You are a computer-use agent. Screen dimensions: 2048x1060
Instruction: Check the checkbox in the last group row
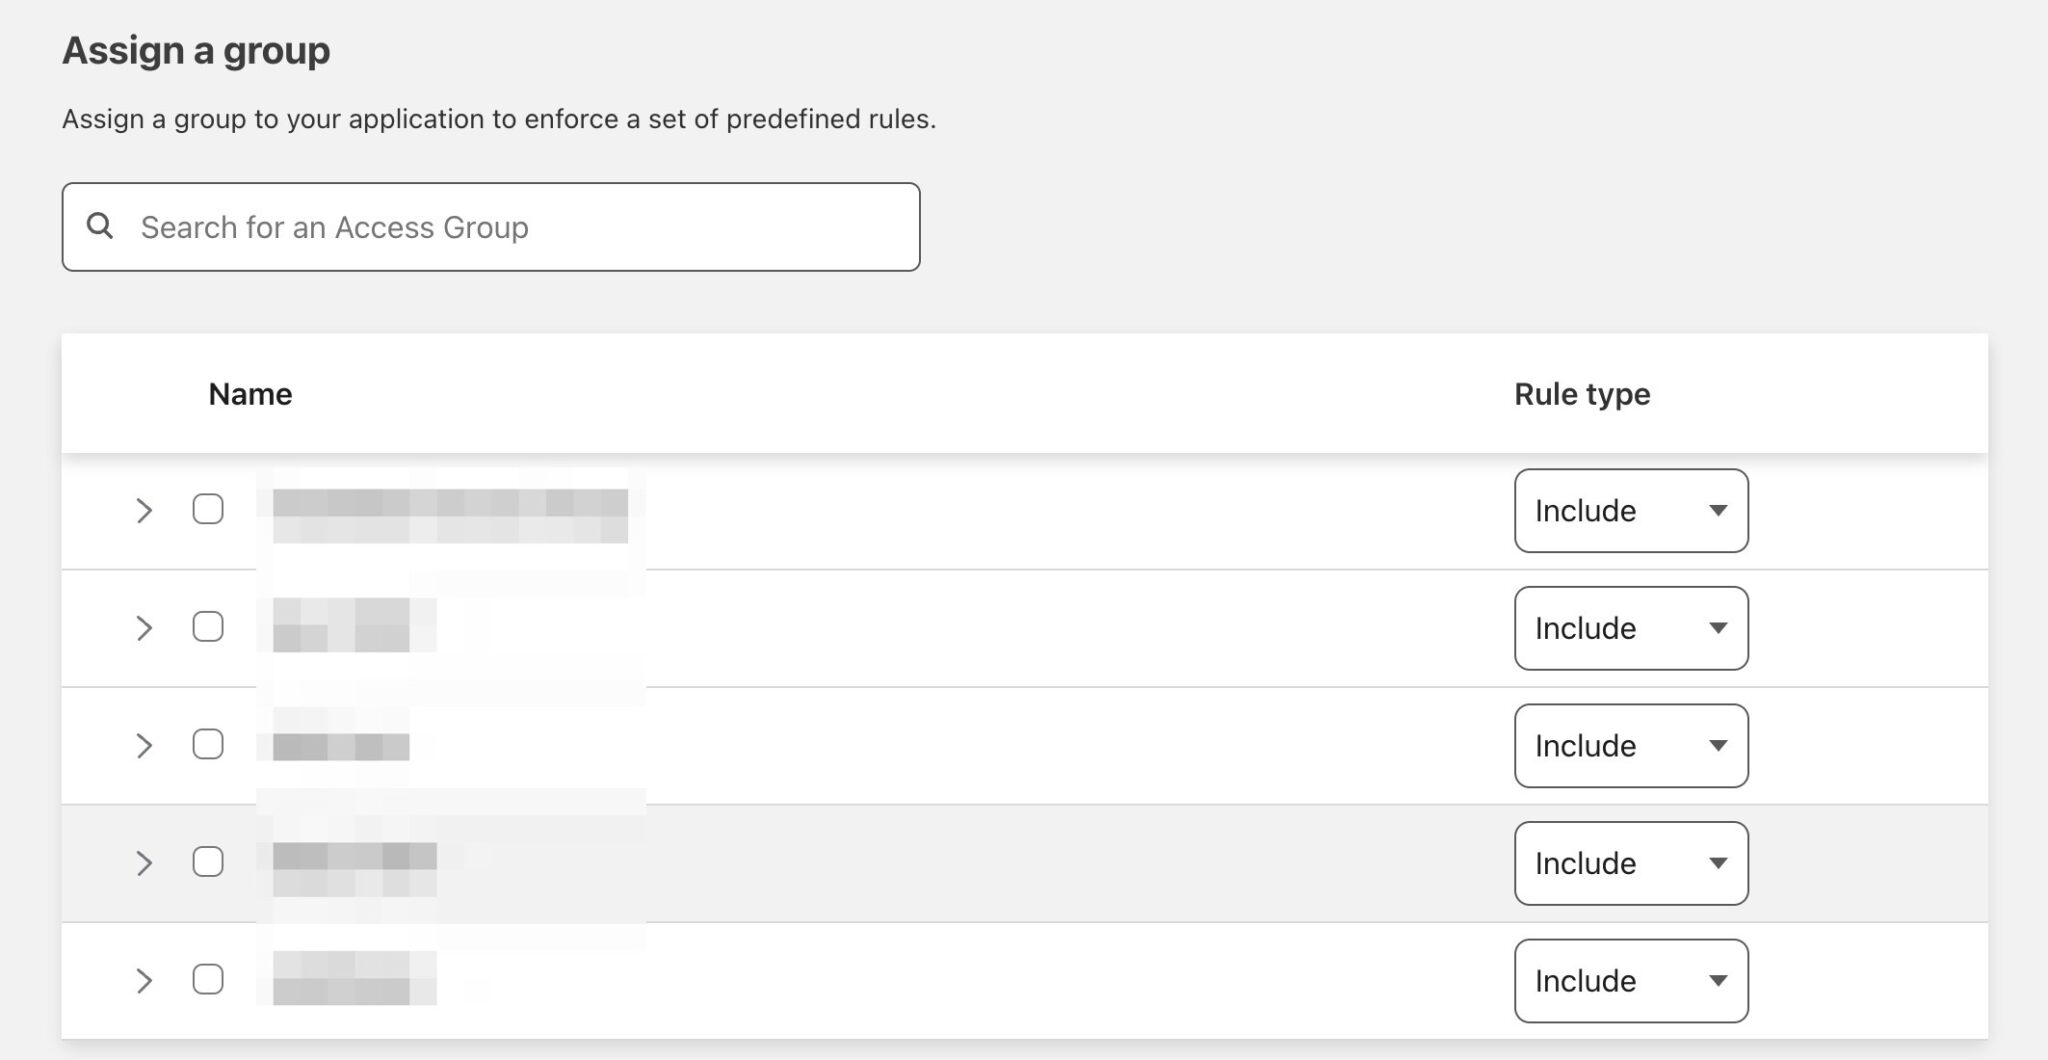click(x=208, y=980)
